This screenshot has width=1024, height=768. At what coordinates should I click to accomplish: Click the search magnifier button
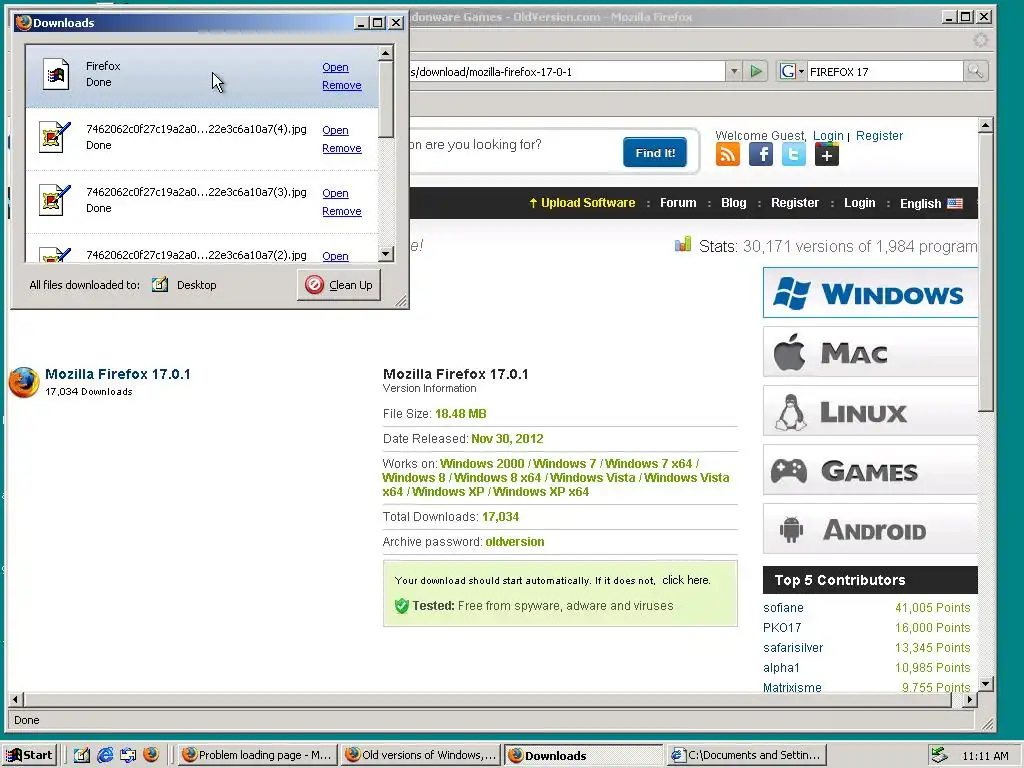click(x=976, y=71)
